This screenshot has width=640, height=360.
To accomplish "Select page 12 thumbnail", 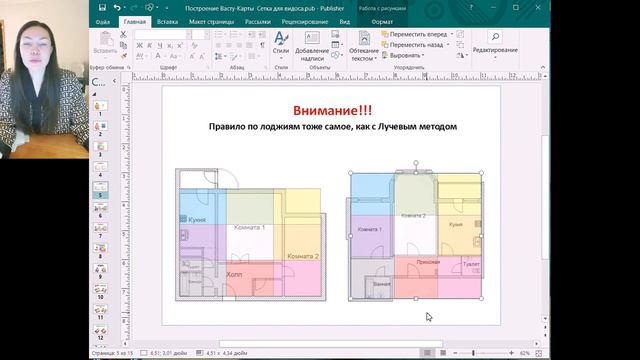I will (100, 331).
